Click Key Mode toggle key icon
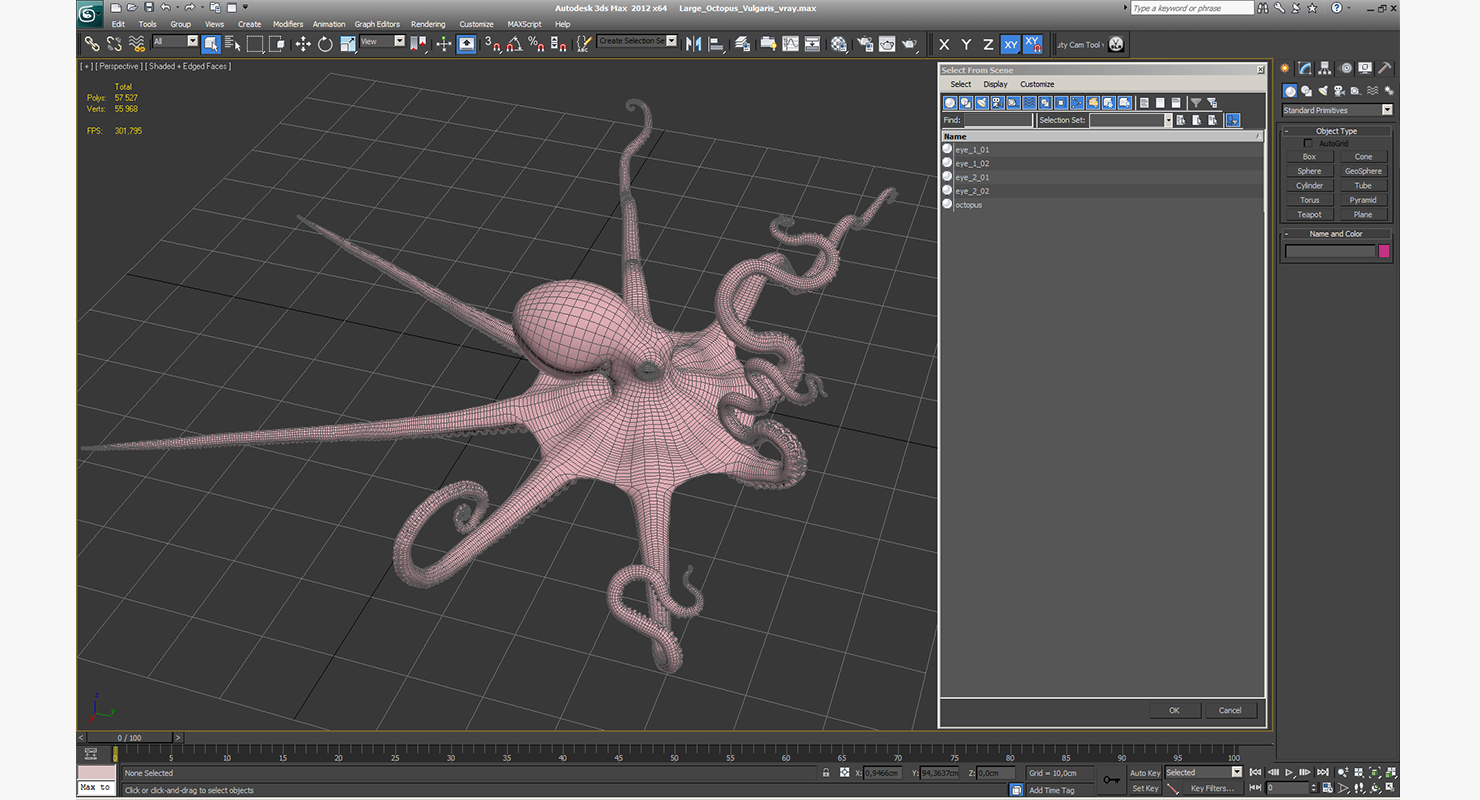Viewport: 1480px width, 800px height. click(1111, 780)
